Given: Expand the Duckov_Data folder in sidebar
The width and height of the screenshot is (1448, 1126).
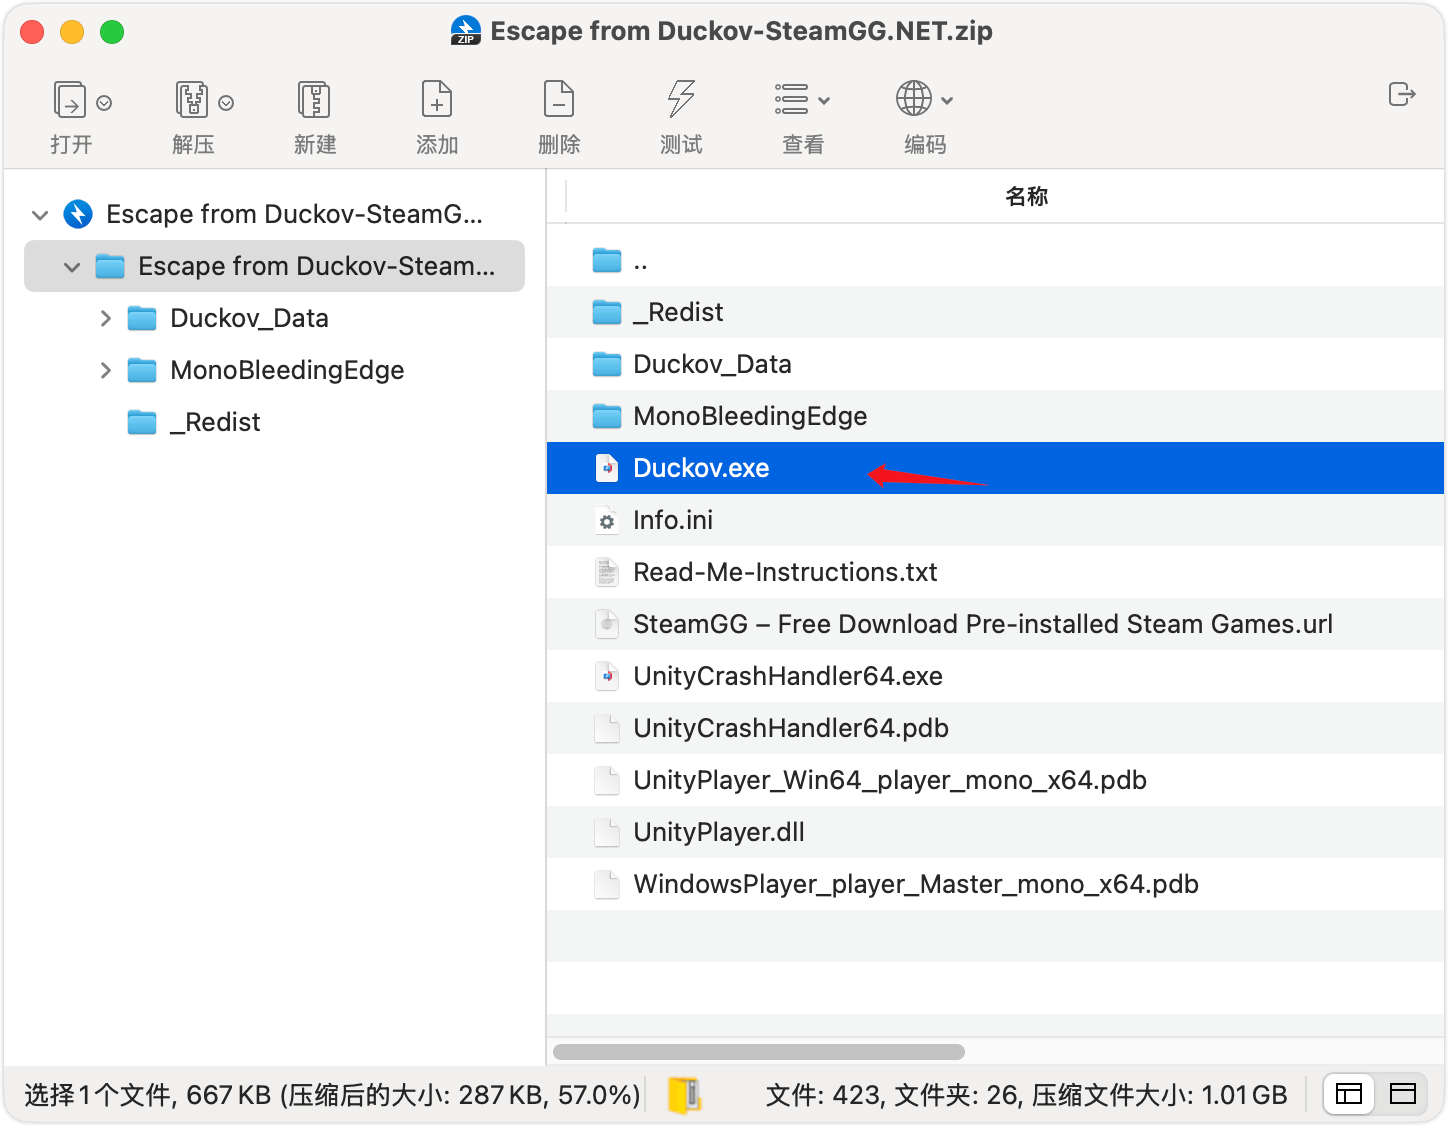Looking at the screenshot, I should 106,318.
